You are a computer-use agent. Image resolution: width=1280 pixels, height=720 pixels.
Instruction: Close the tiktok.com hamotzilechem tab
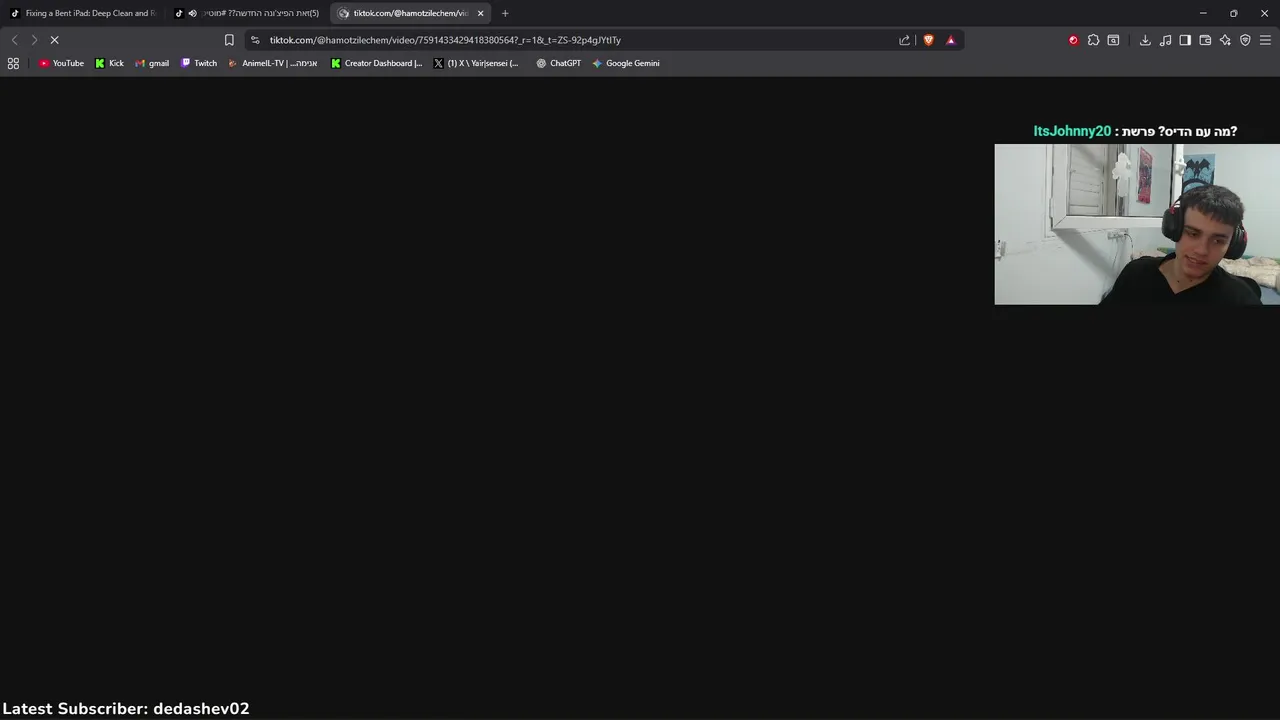480,13
